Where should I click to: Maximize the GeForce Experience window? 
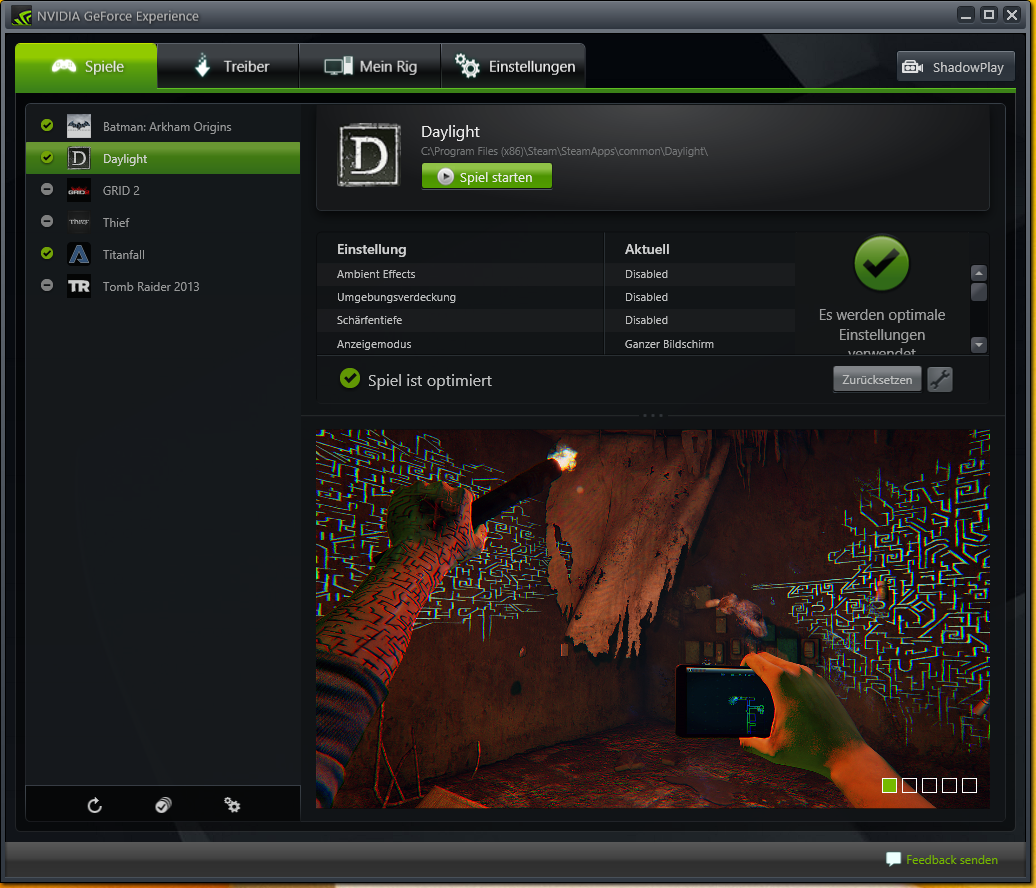click(988, 15)
